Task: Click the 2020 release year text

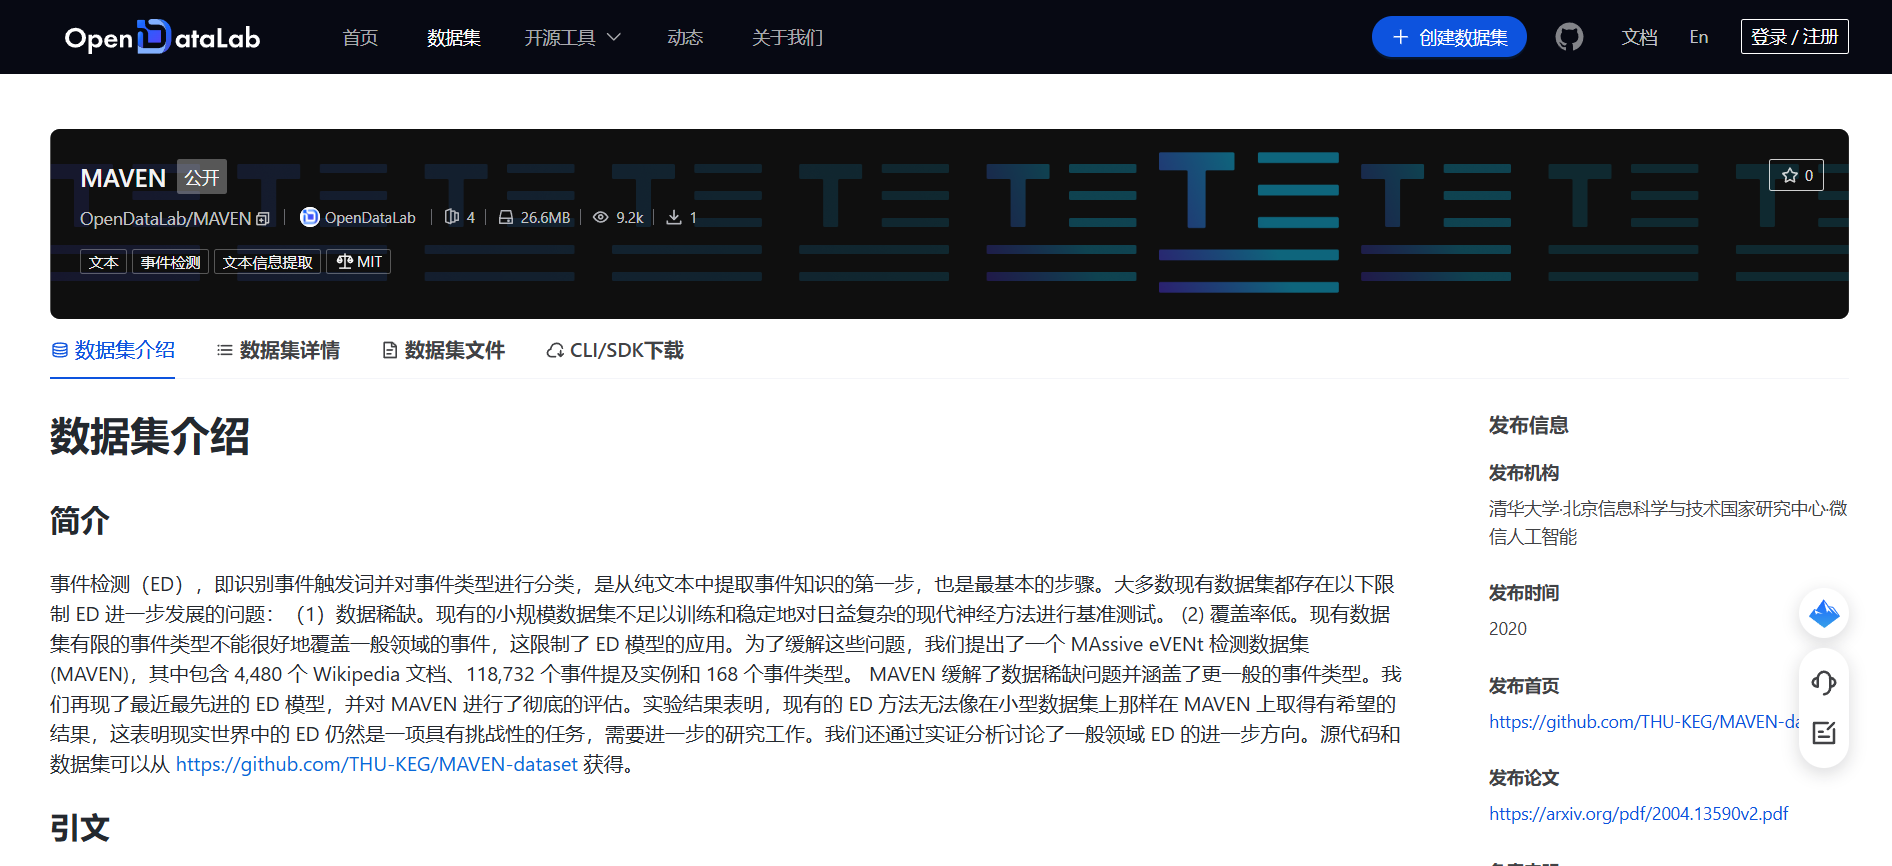Action: coord(1508,628)
